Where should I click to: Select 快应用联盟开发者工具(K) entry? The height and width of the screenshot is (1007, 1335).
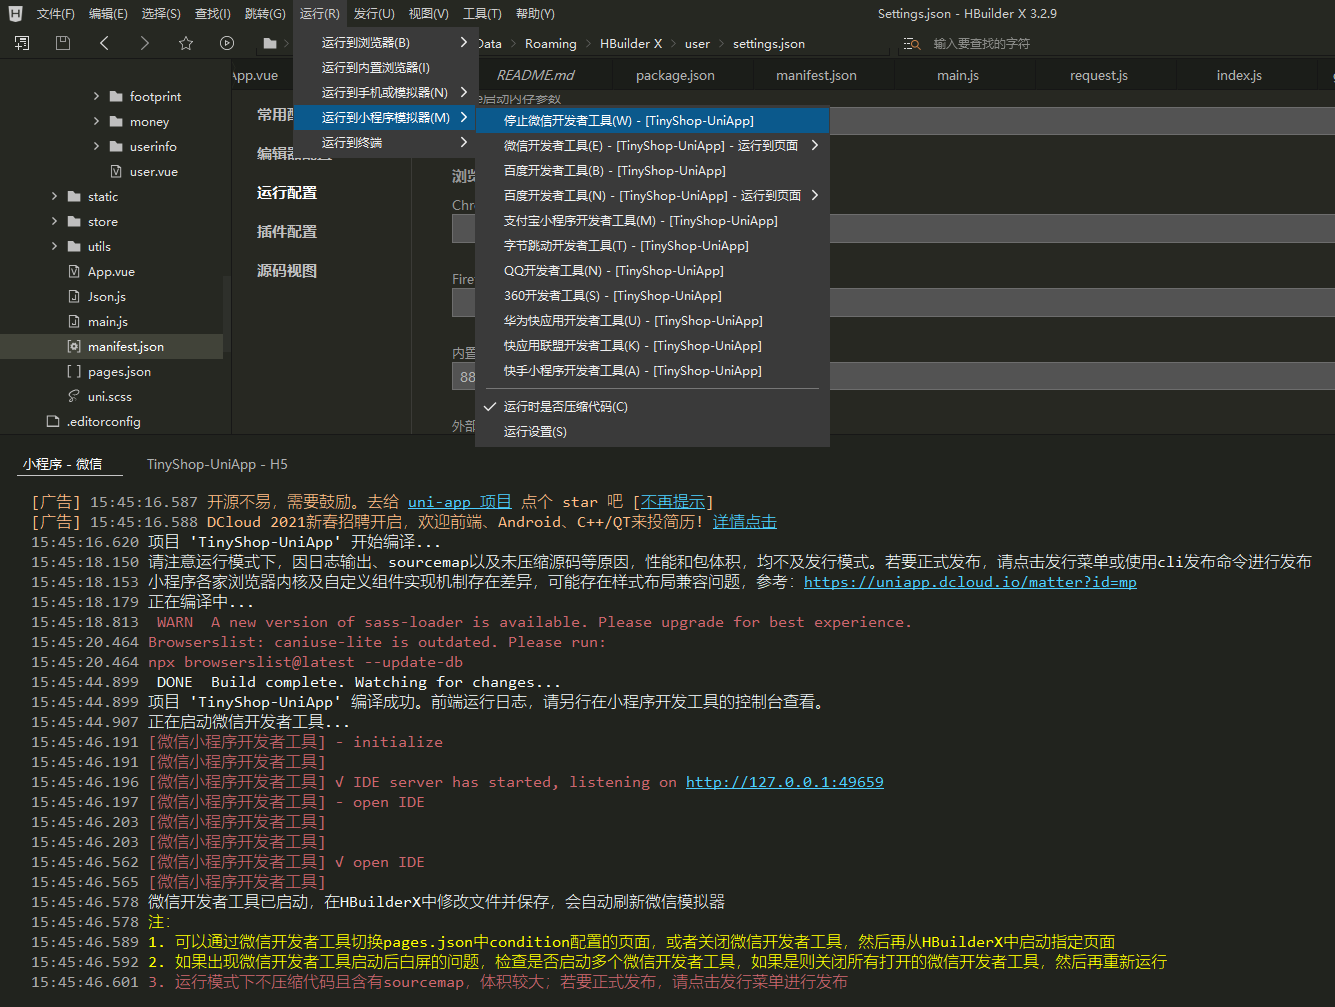pos(652,346)
